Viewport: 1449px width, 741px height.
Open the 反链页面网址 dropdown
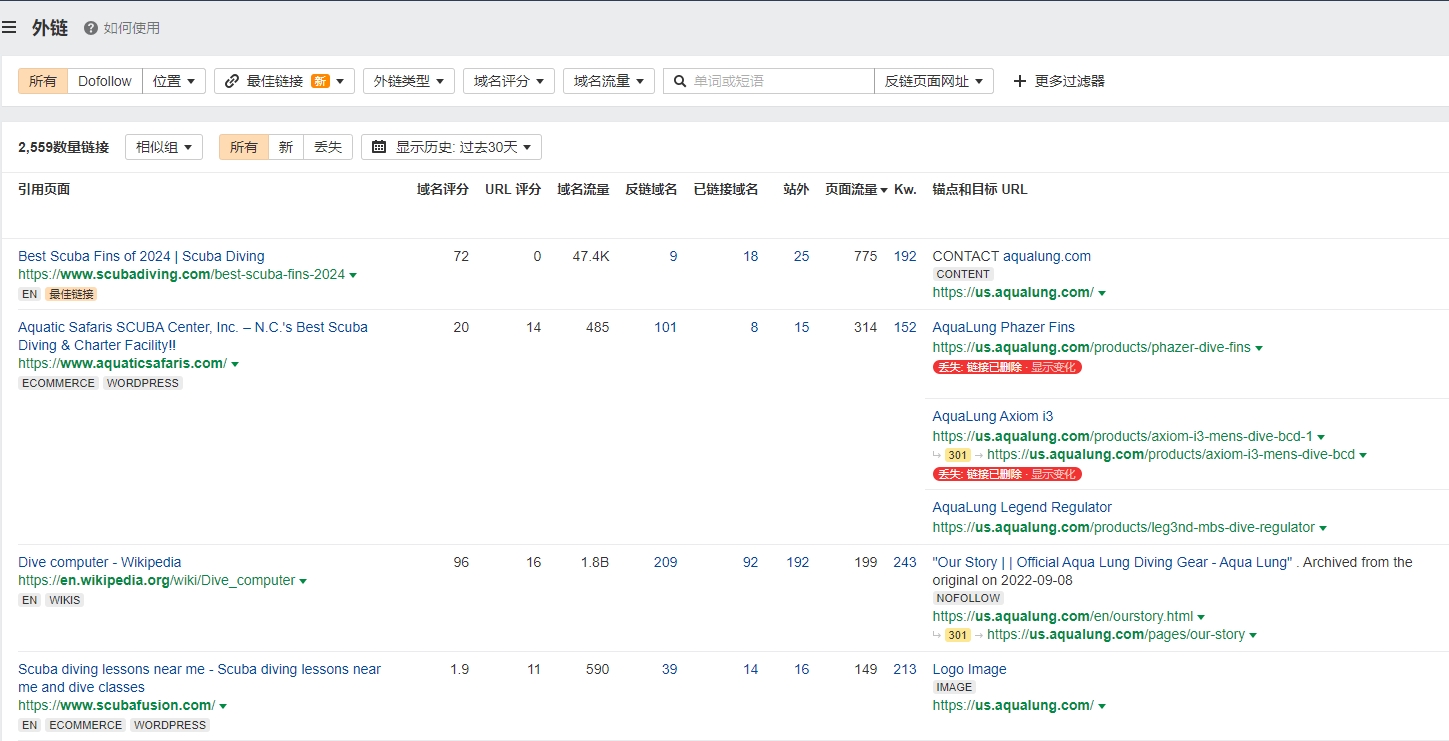934,81
